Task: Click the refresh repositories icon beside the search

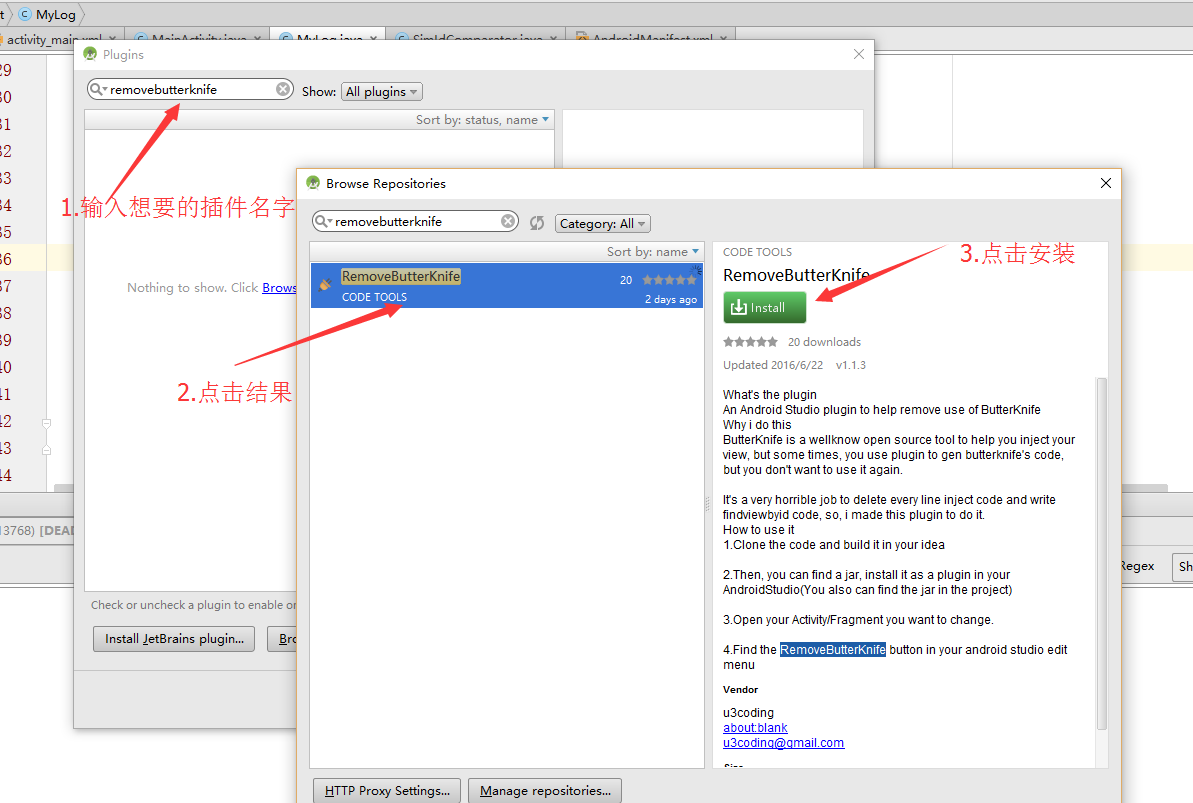Action: [x=536, y=222]
